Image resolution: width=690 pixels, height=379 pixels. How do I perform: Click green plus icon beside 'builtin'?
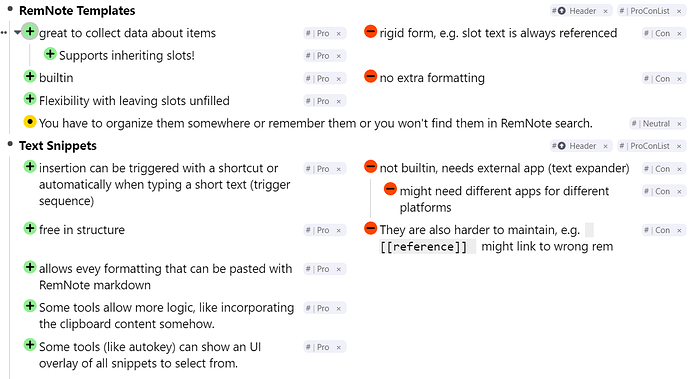coord(29,77)
